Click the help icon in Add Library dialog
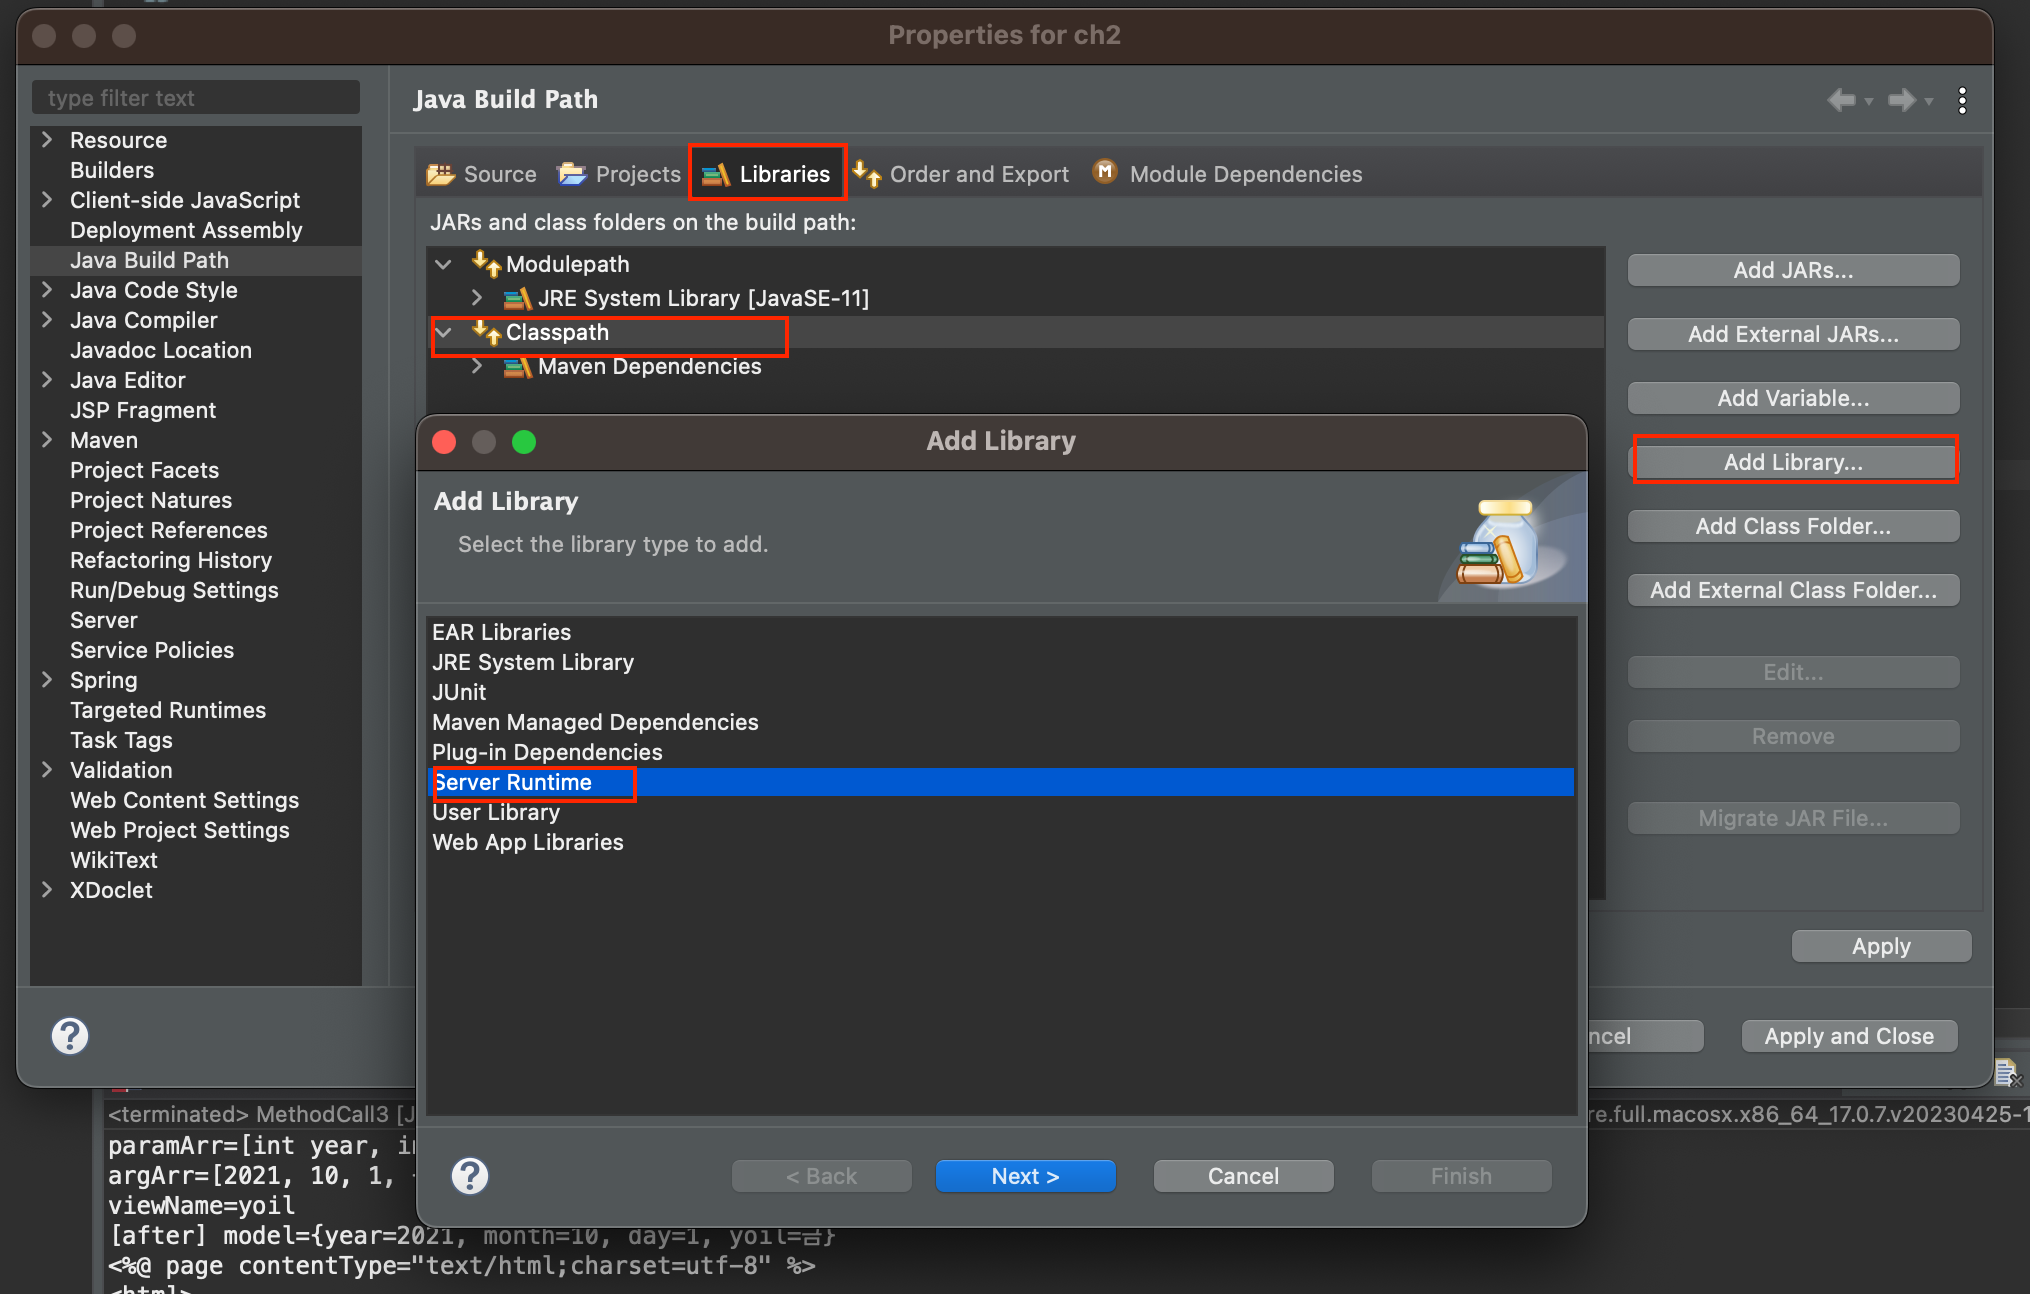The height and width of the screenshot is (1294, 2030). [469, 1176]
